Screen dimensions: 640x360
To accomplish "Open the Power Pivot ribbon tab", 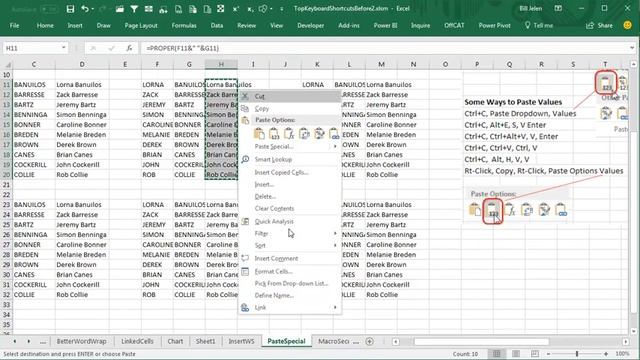I will tap(494, 25).
